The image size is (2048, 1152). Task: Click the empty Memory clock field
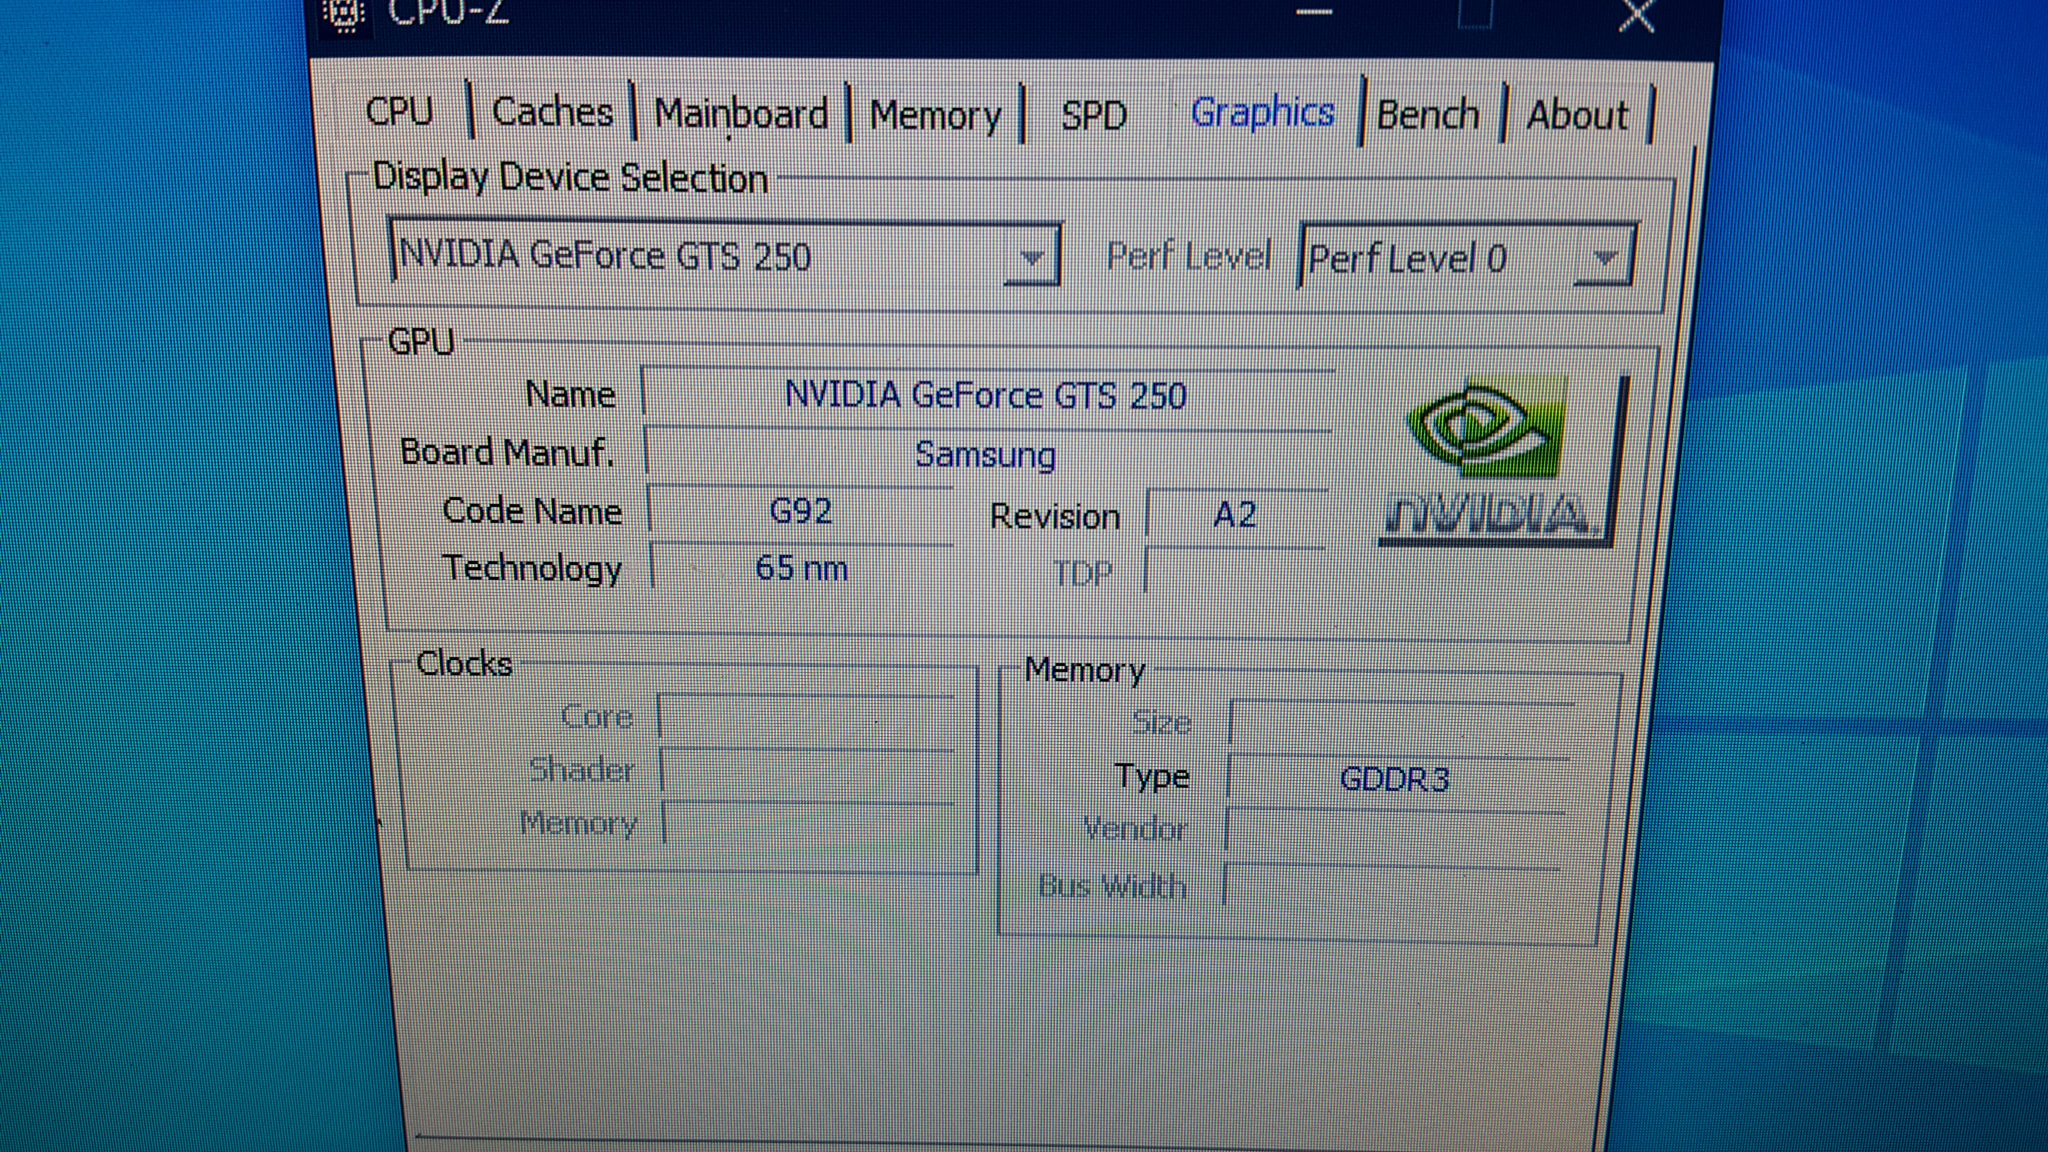click(x=810, y=824)
